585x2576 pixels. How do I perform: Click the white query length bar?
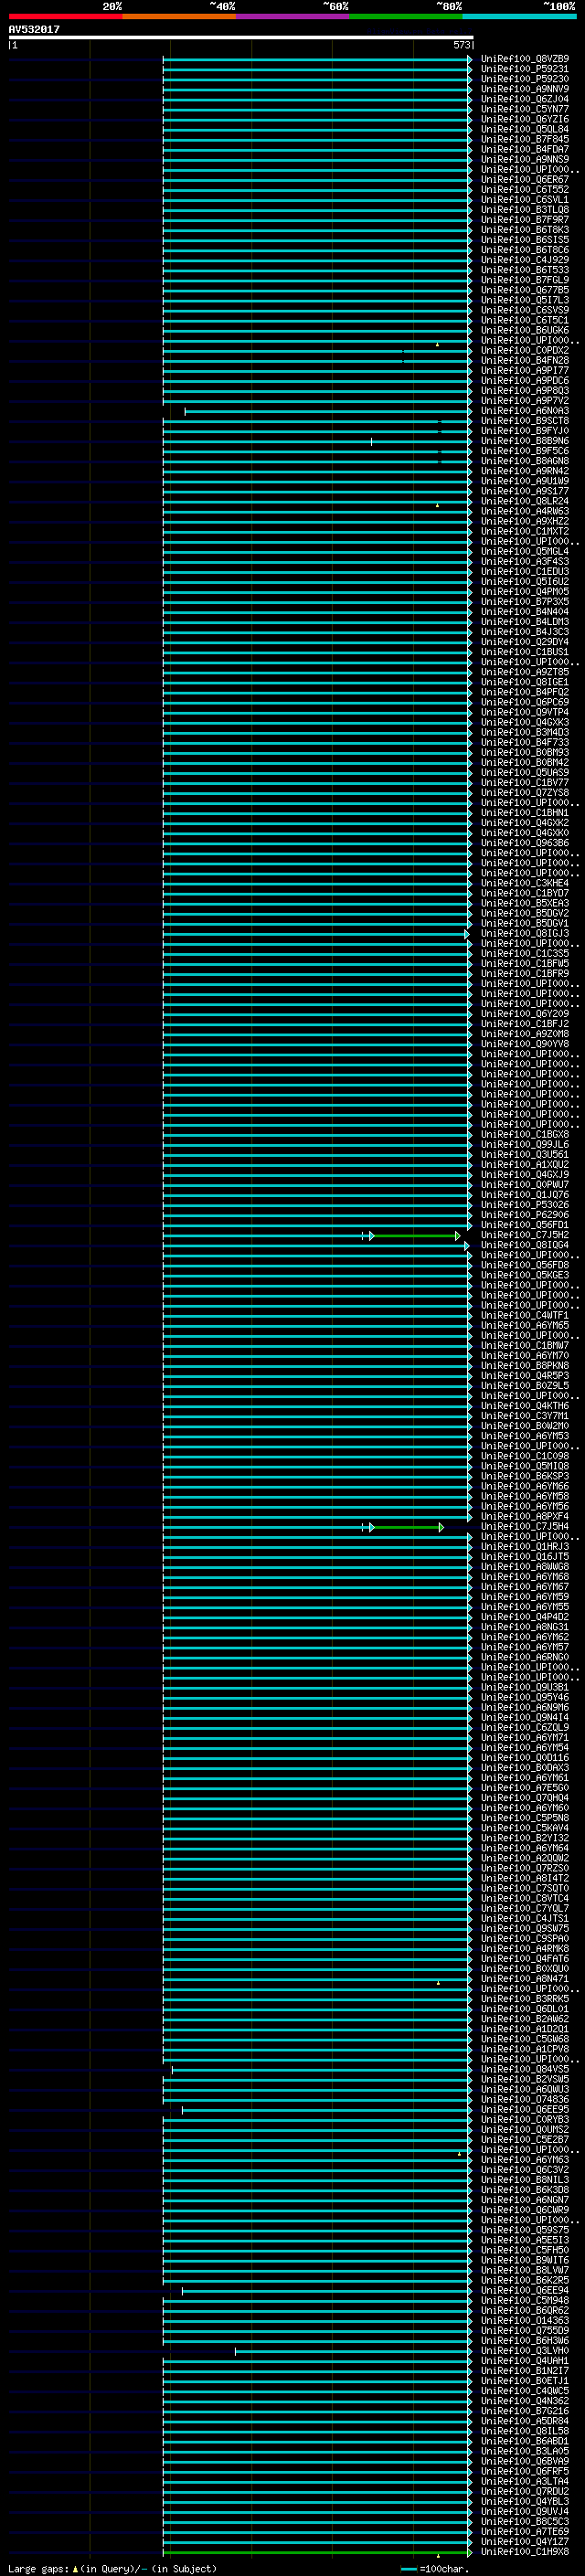click(241, 37)
